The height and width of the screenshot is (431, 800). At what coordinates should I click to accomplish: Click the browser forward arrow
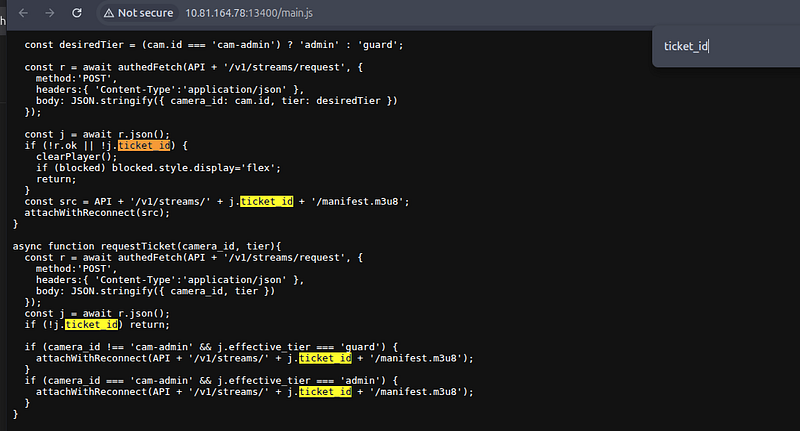(x=49, y=13)
